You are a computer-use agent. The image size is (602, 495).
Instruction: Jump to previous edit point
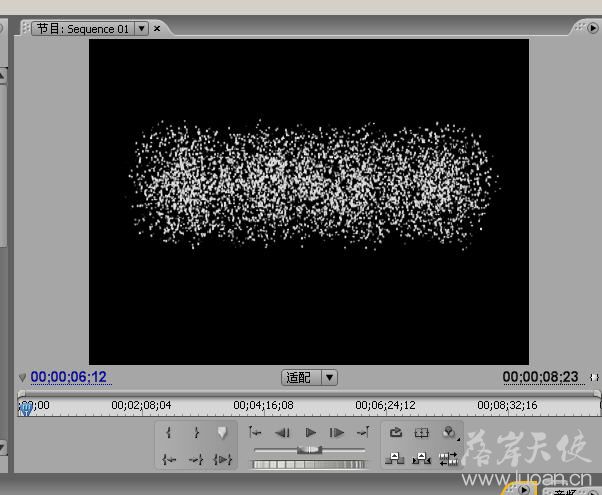tap(255, 433)
